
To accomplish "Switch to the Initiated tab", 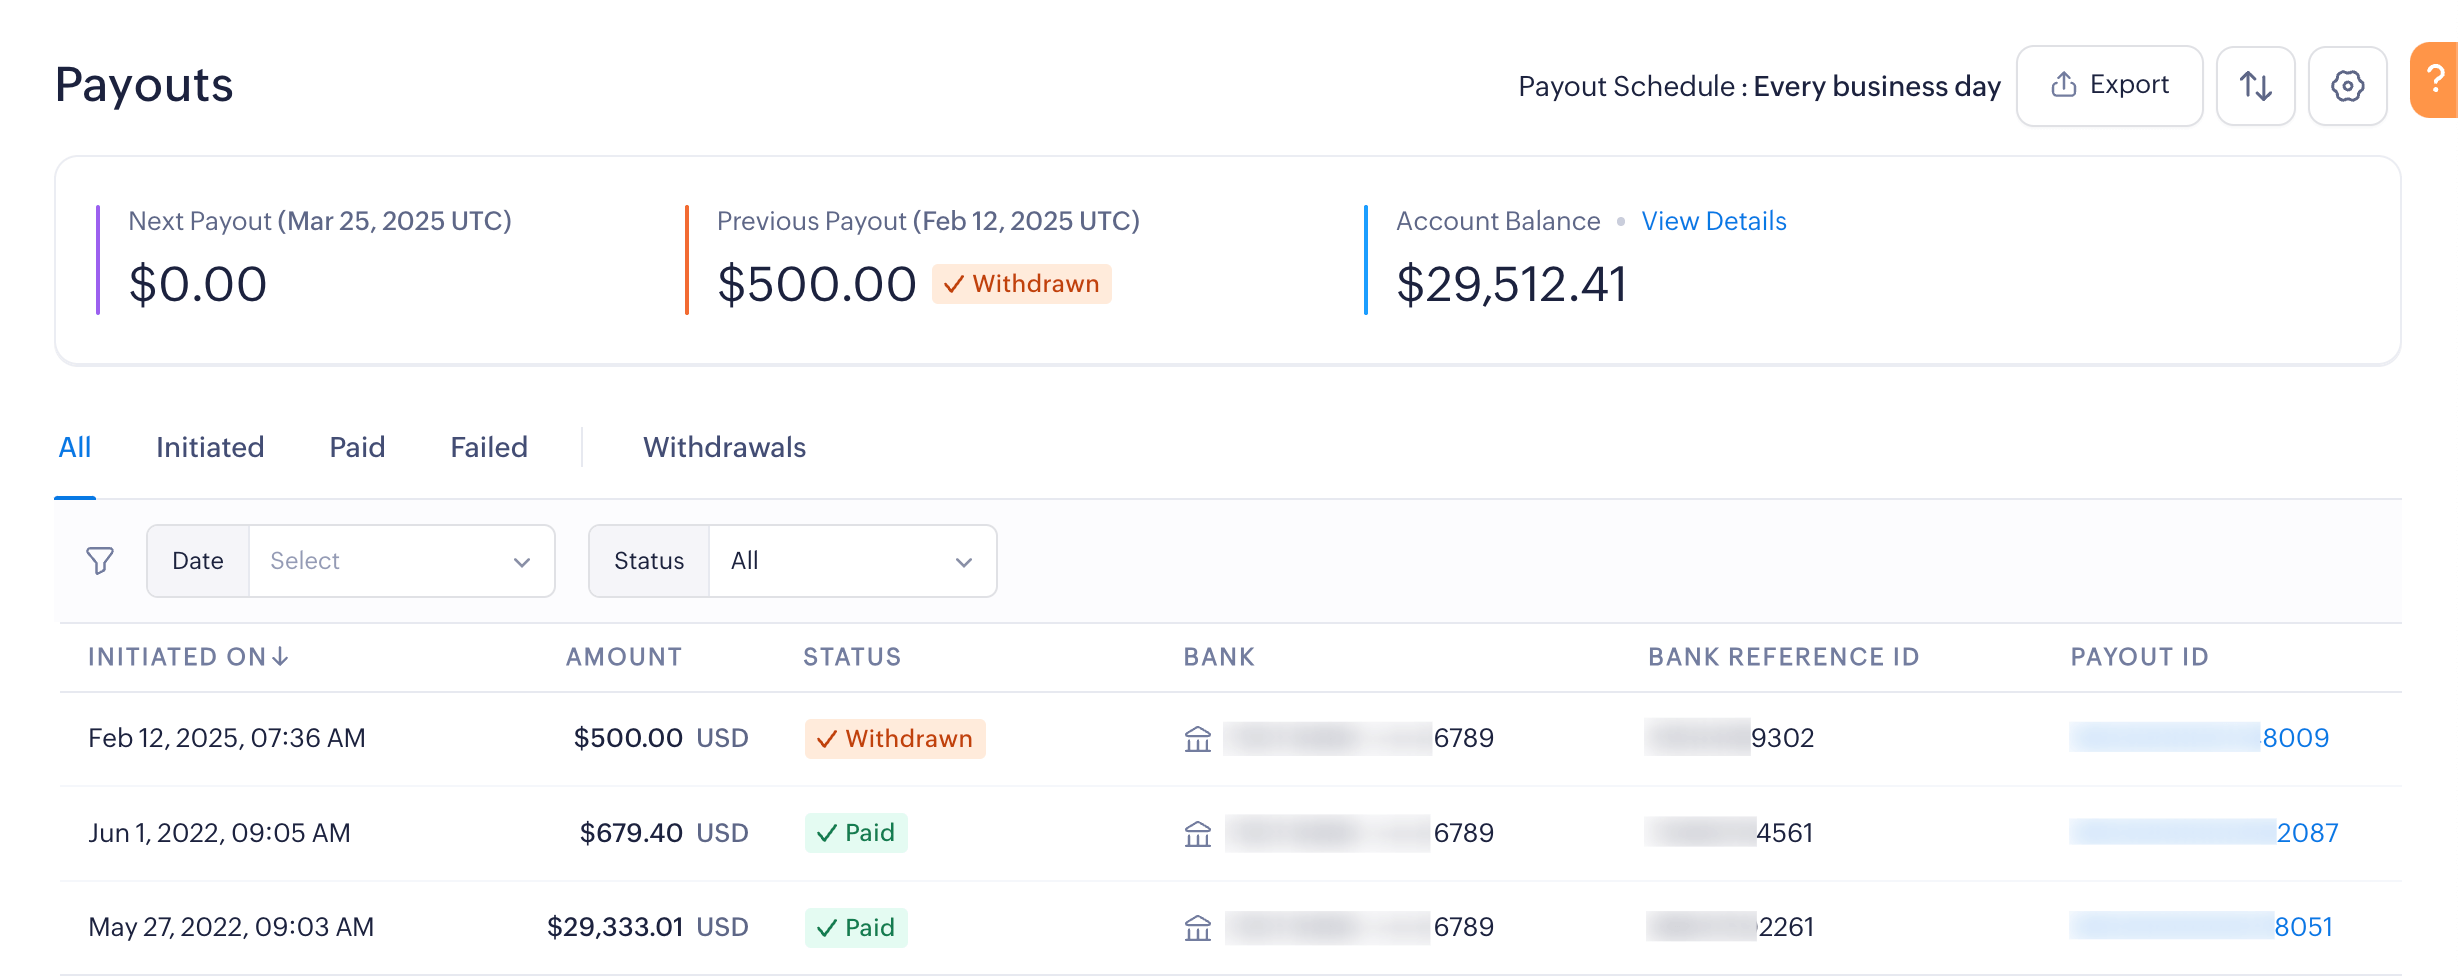I will click(210, 447).
